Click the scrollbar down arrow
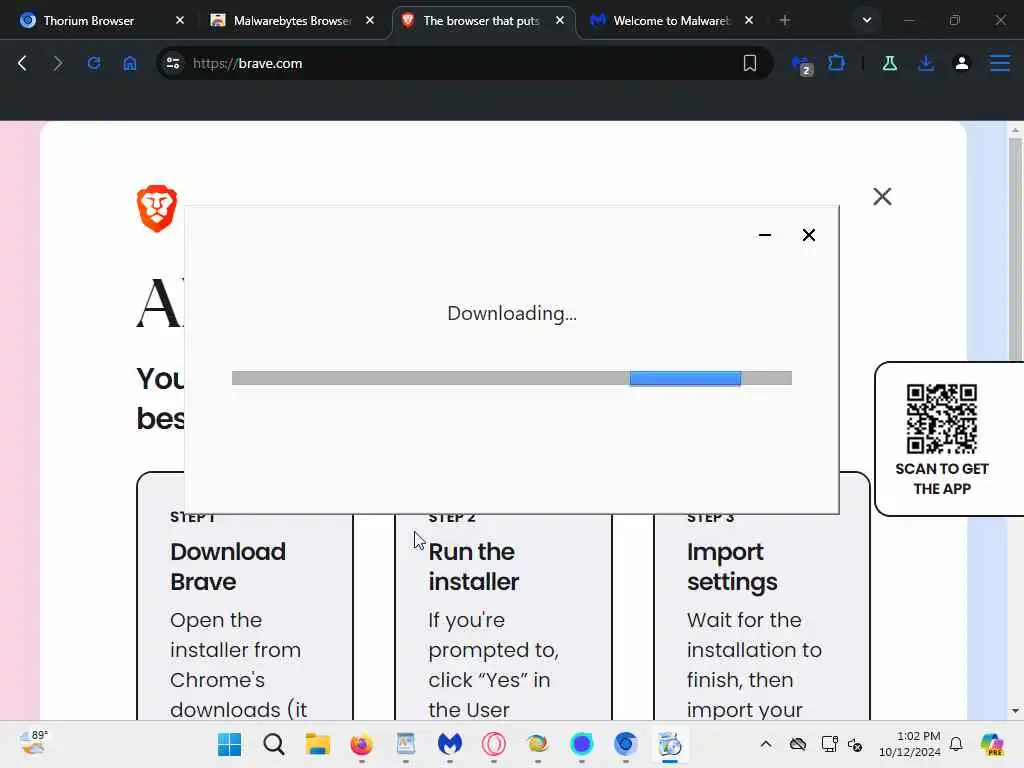Screen dimensions: 1024x768 click(1015, 711)
